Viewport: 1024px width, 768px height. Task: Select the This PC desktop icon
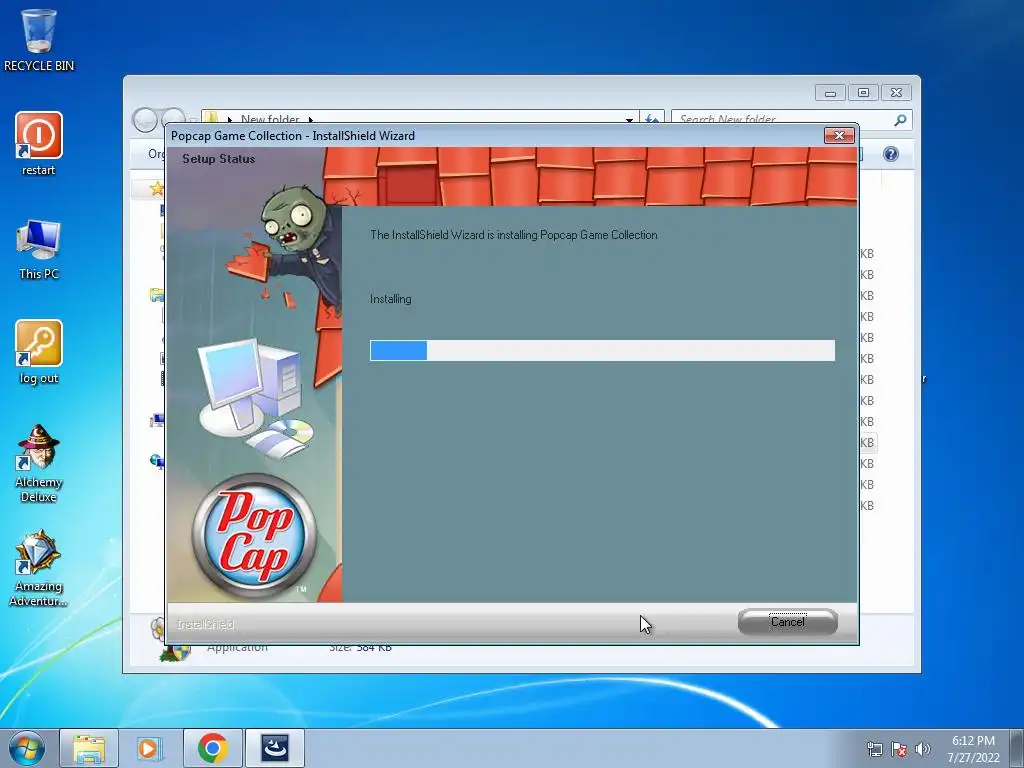point(39,249)
